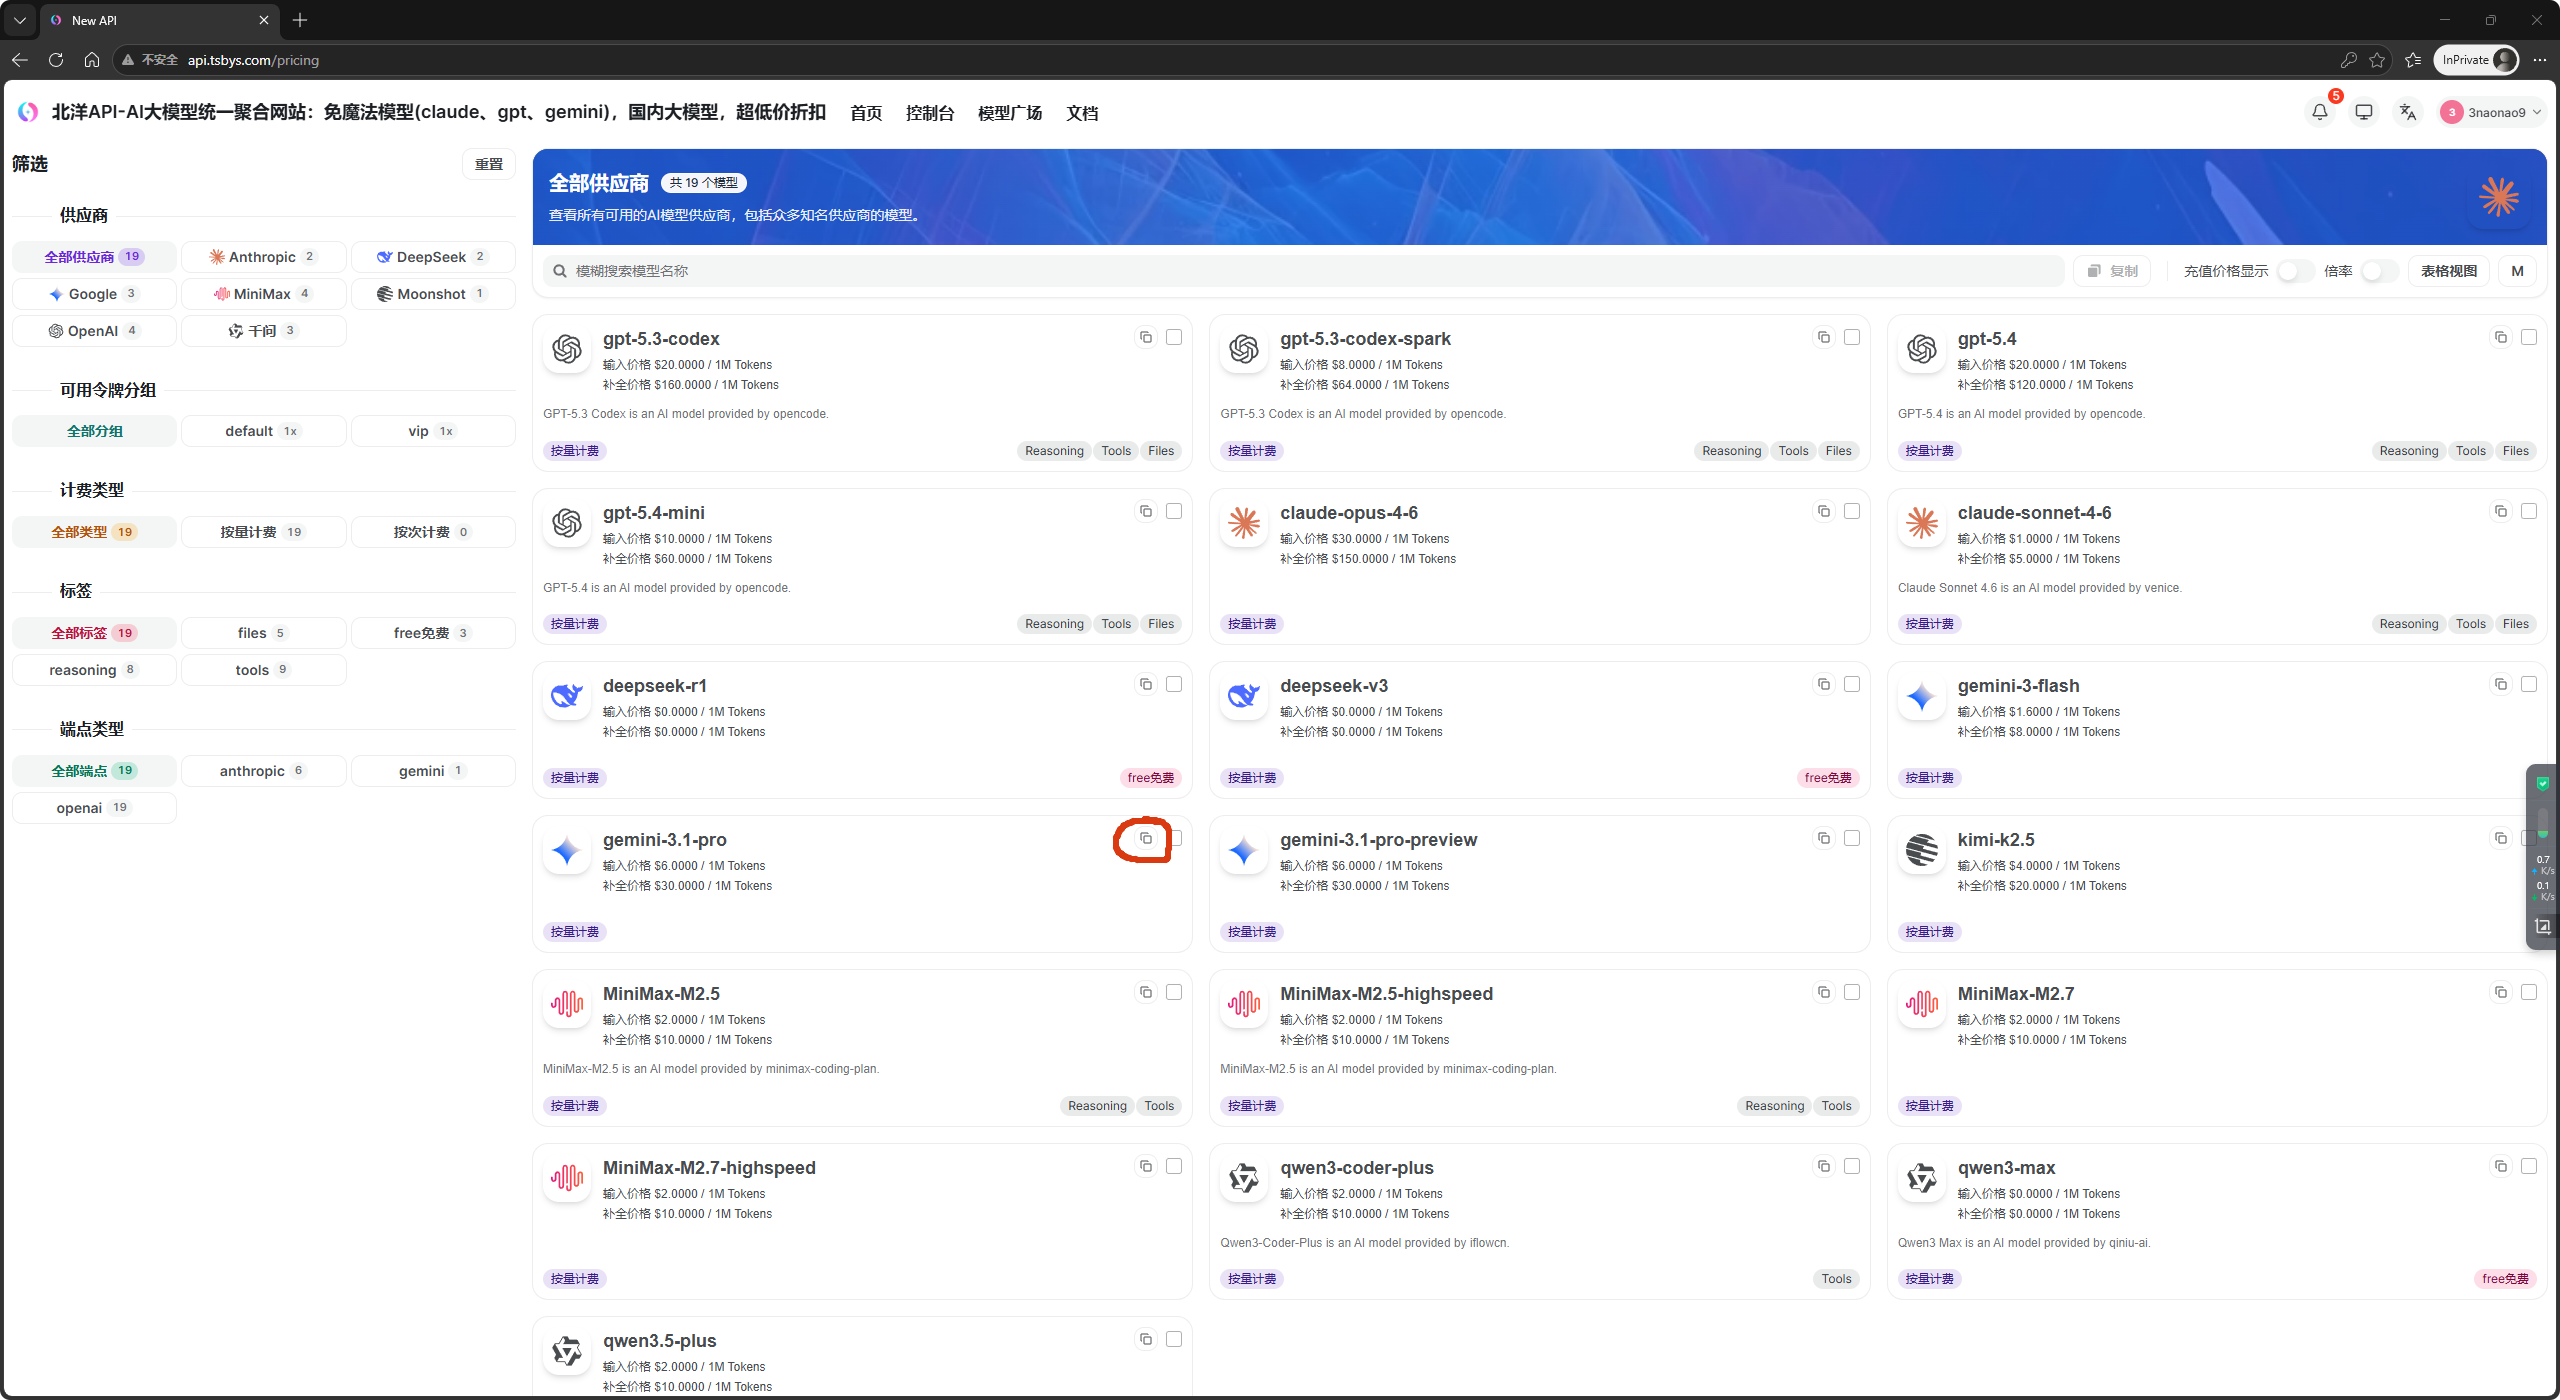Click the monitor theme icon in header
The height and width of the screenshot is (1400, 2560).
[2363, 112]
